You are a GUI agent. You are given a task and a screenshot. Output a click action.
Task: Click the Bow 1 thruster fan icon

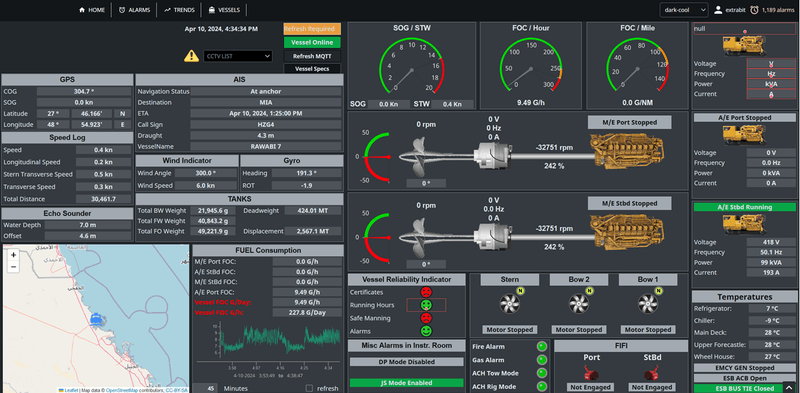point(648,304)
